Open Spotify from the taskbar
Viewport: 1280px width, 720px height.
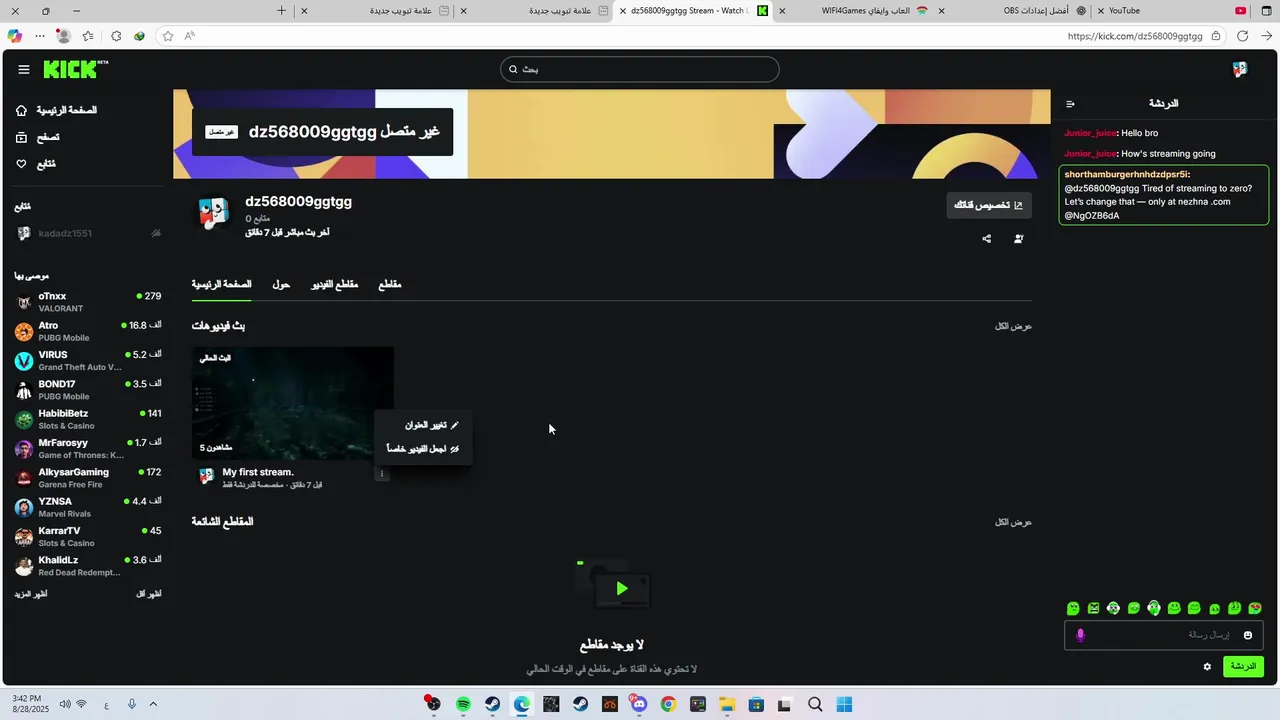(x=463, y=704)
